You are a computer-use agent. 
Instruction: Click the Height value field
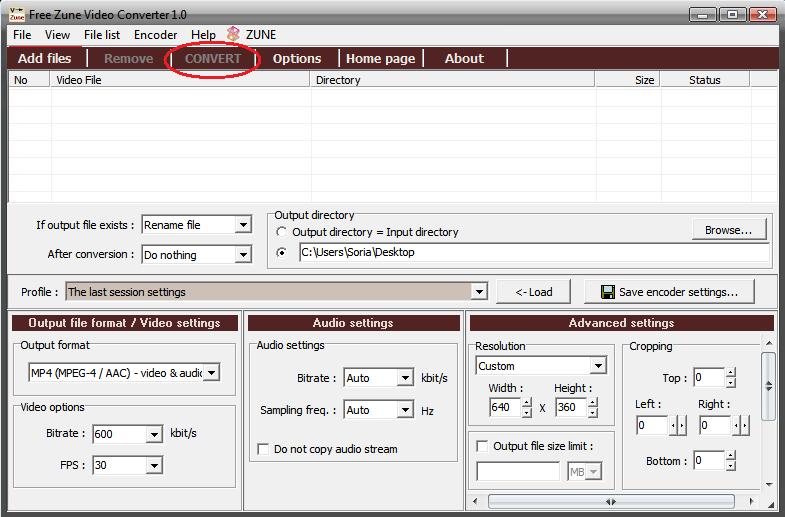point(571,407)
